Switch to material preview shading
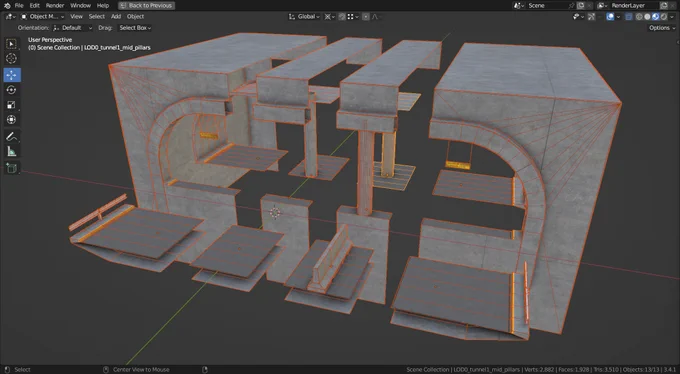 click(656, 16)
